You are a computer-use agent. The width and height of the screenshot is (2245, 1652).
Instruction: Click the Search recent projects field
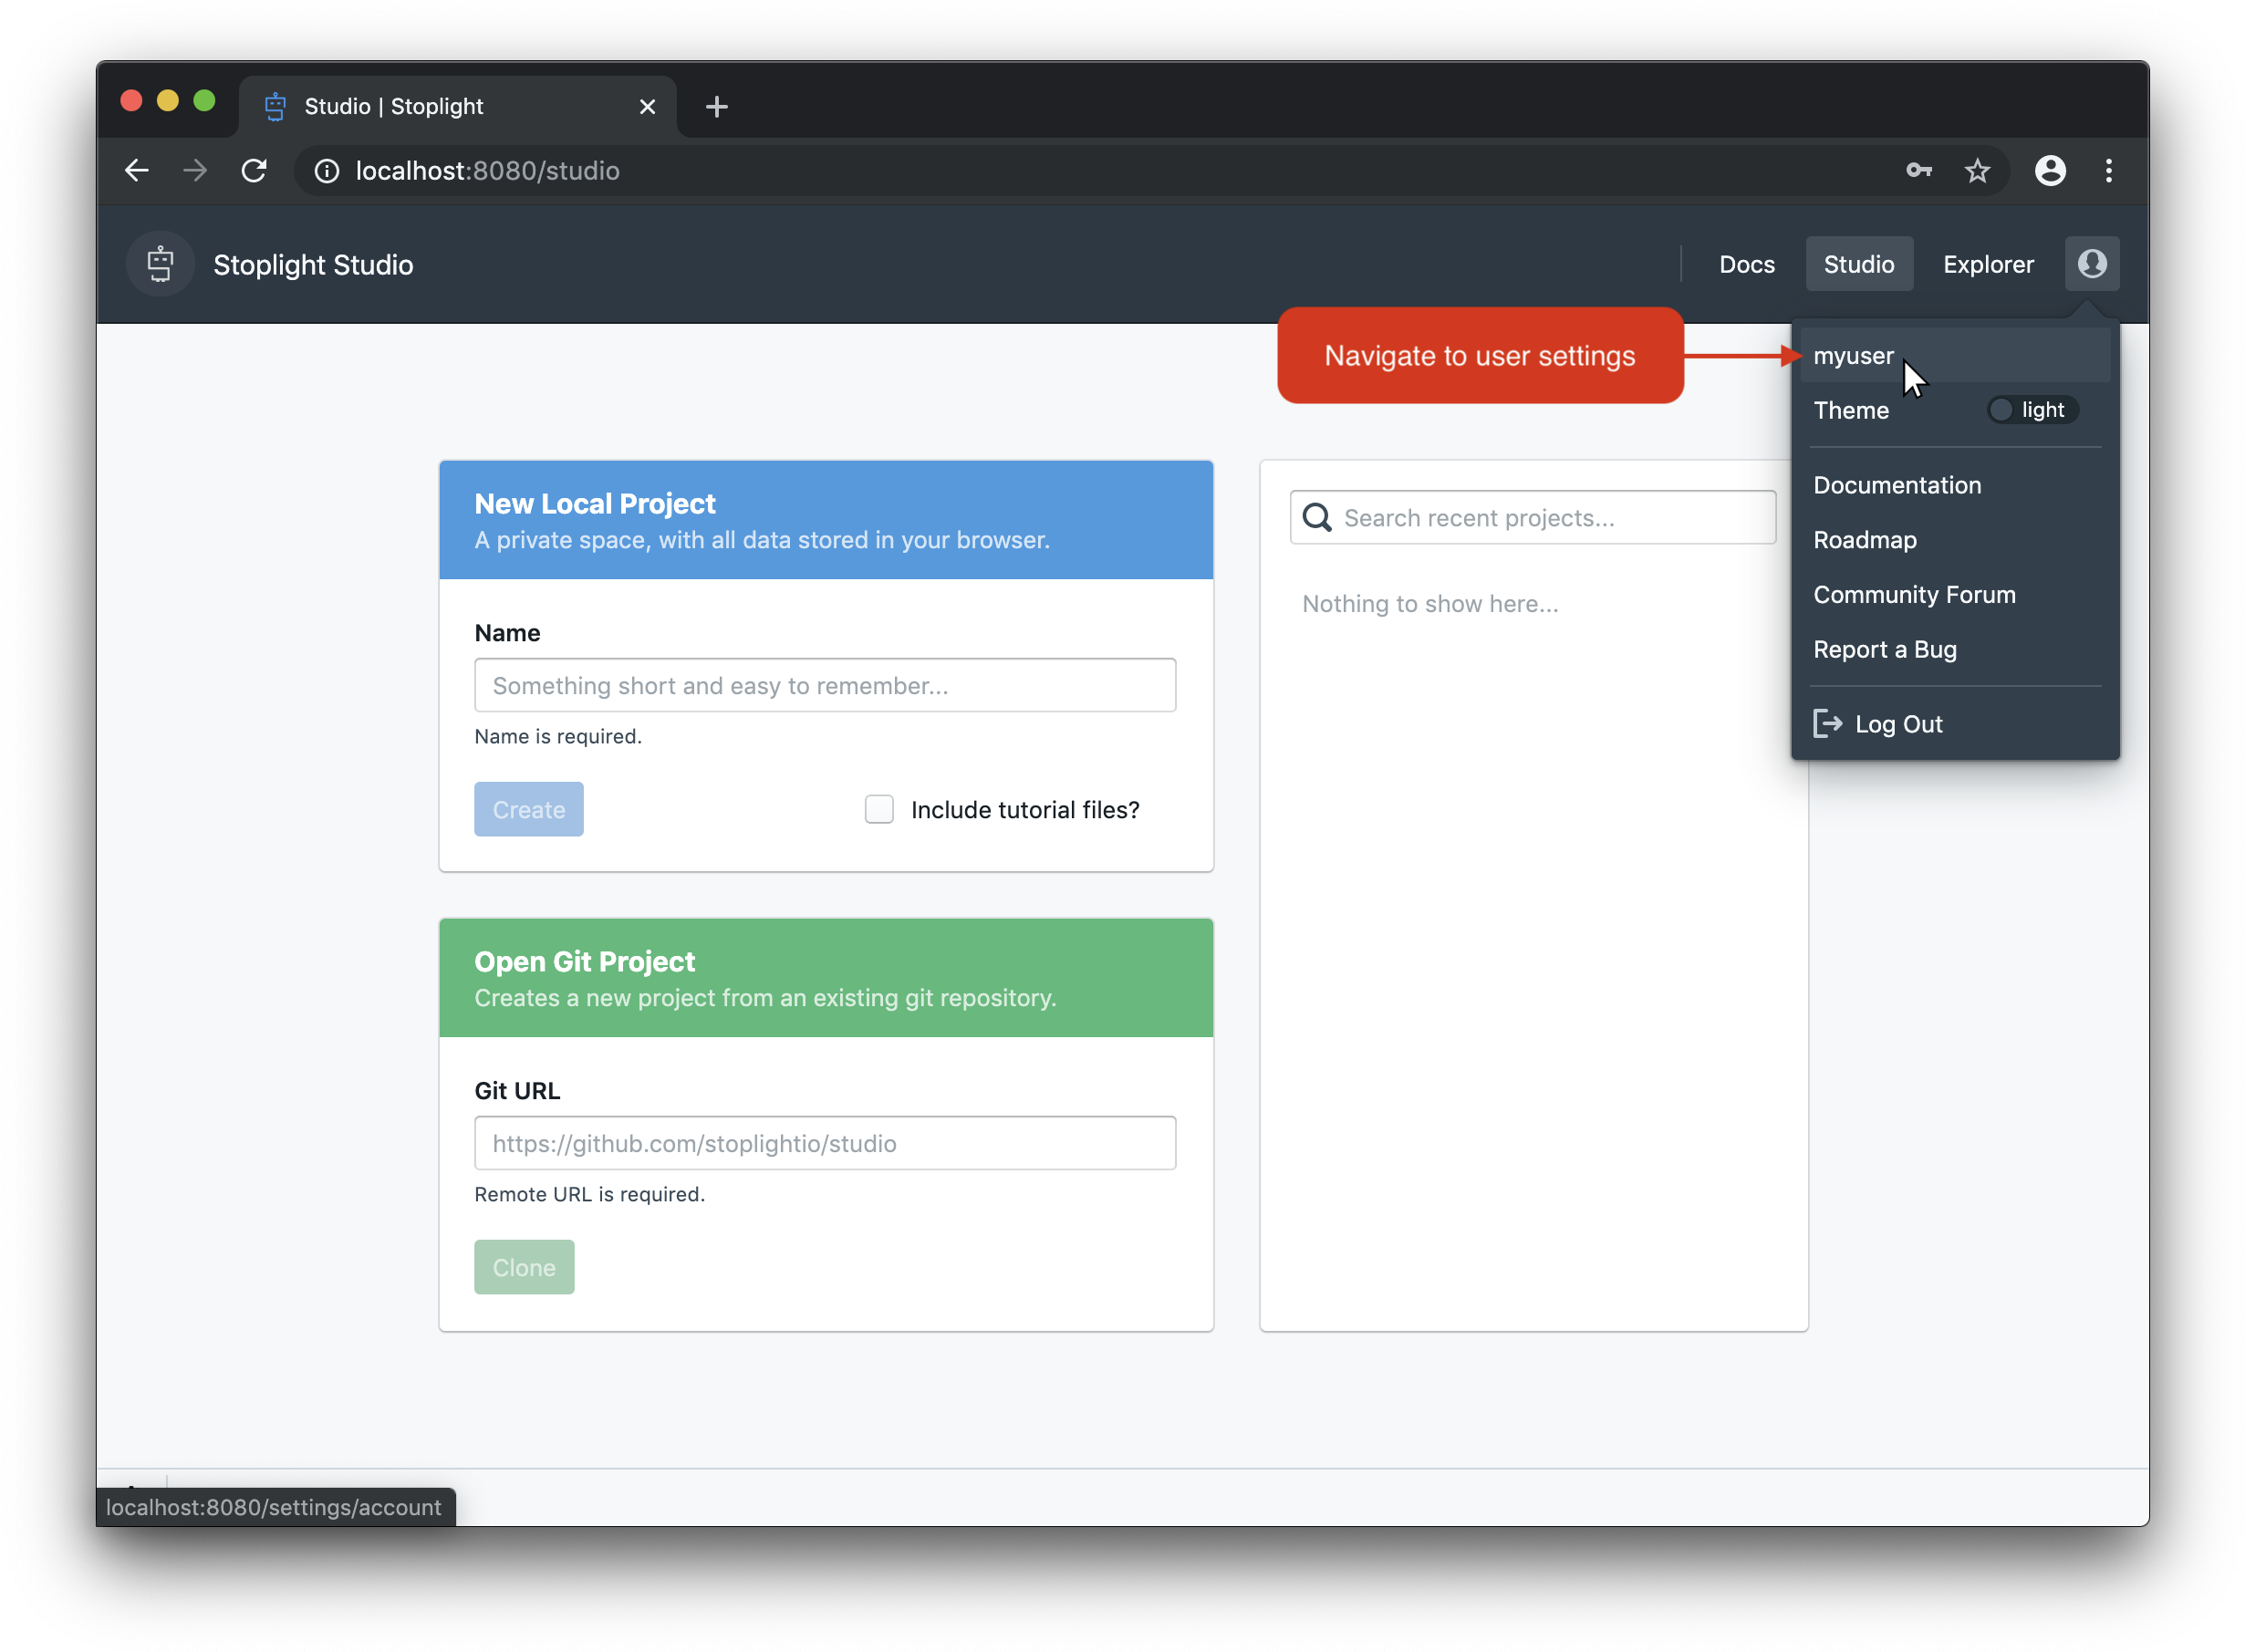tap(1532, 517)
